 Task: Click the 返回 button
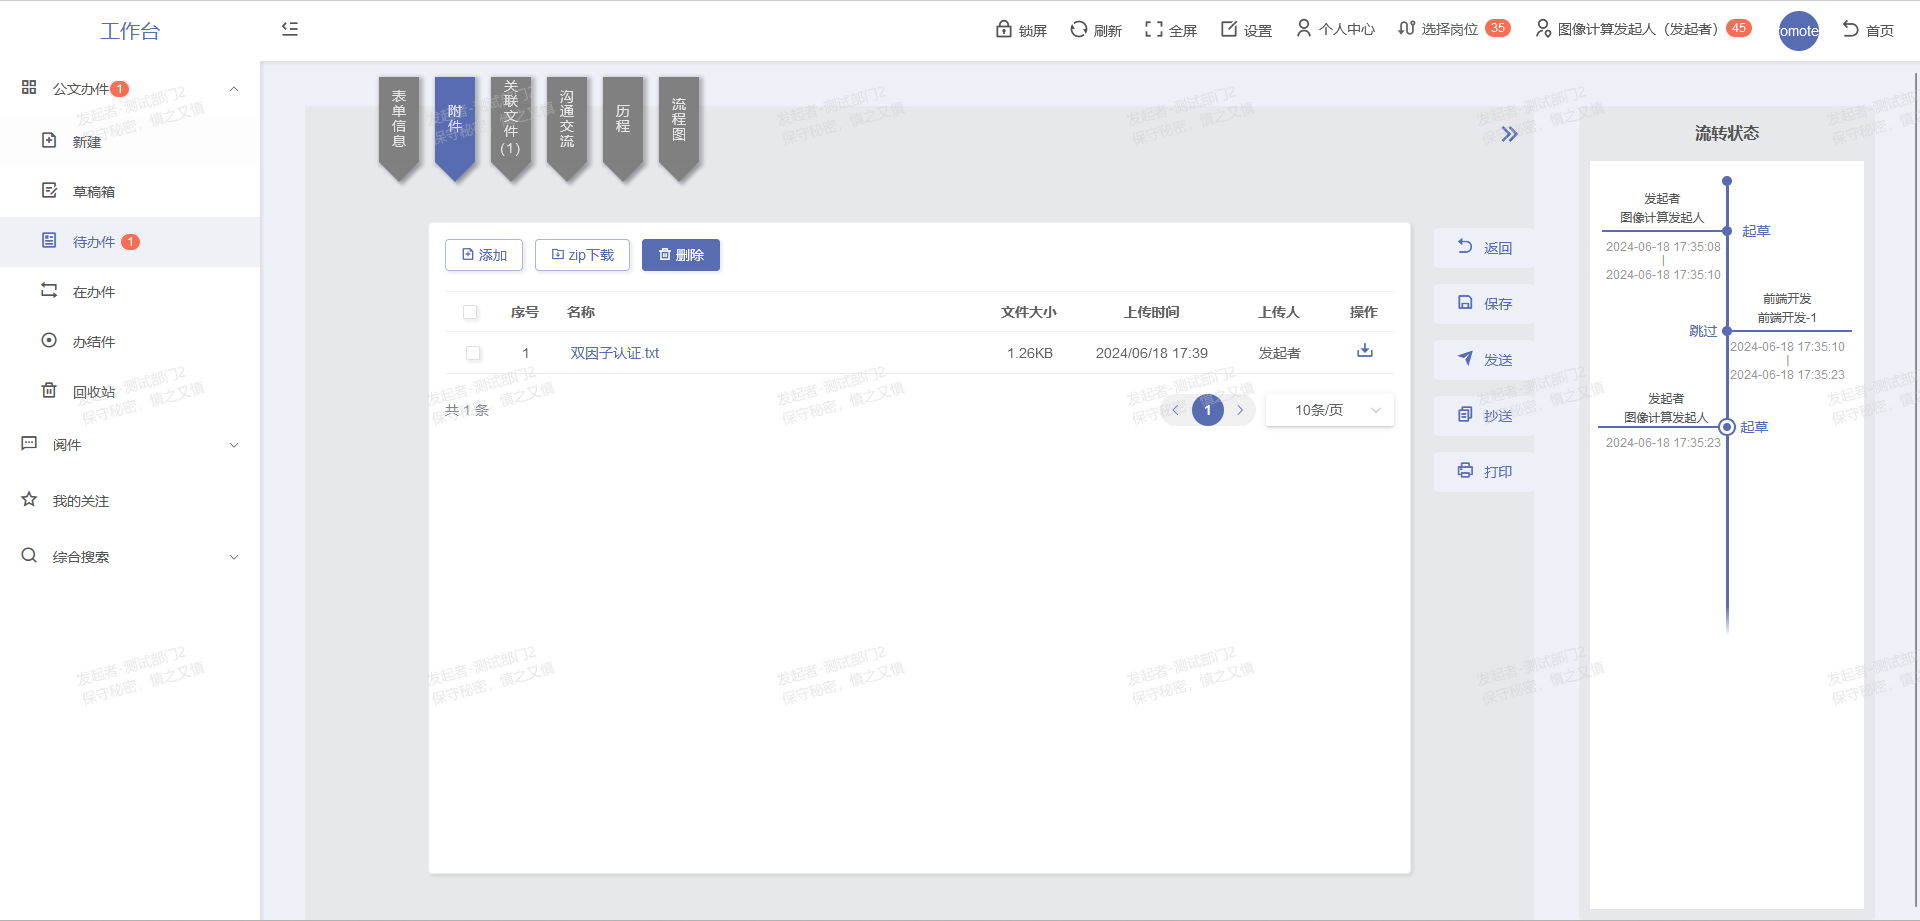point(1484,248)
